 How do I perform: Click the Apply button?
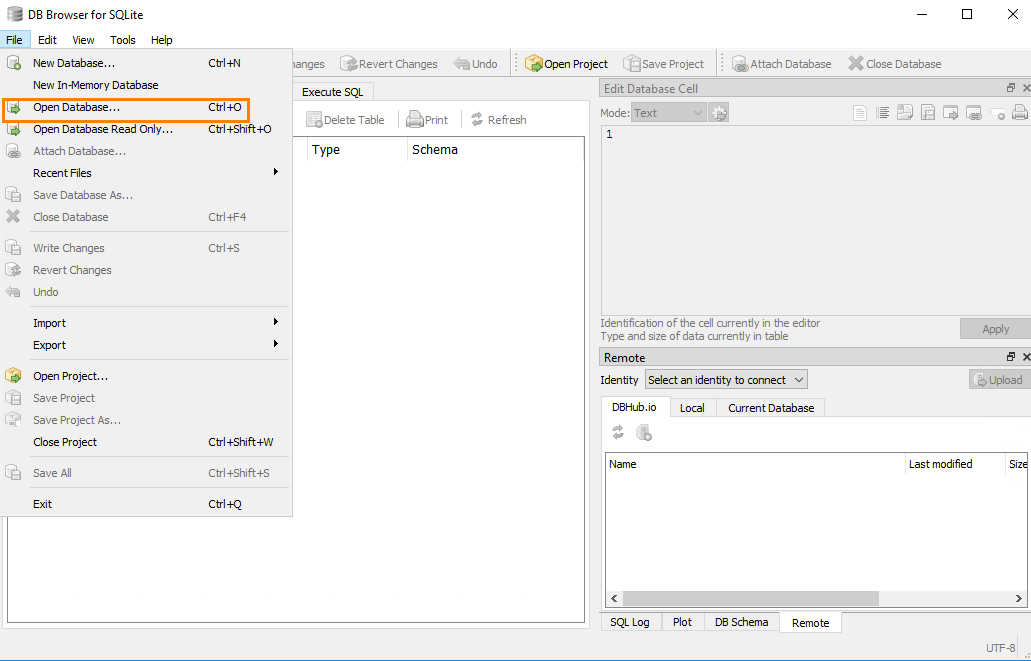point(995,329)
